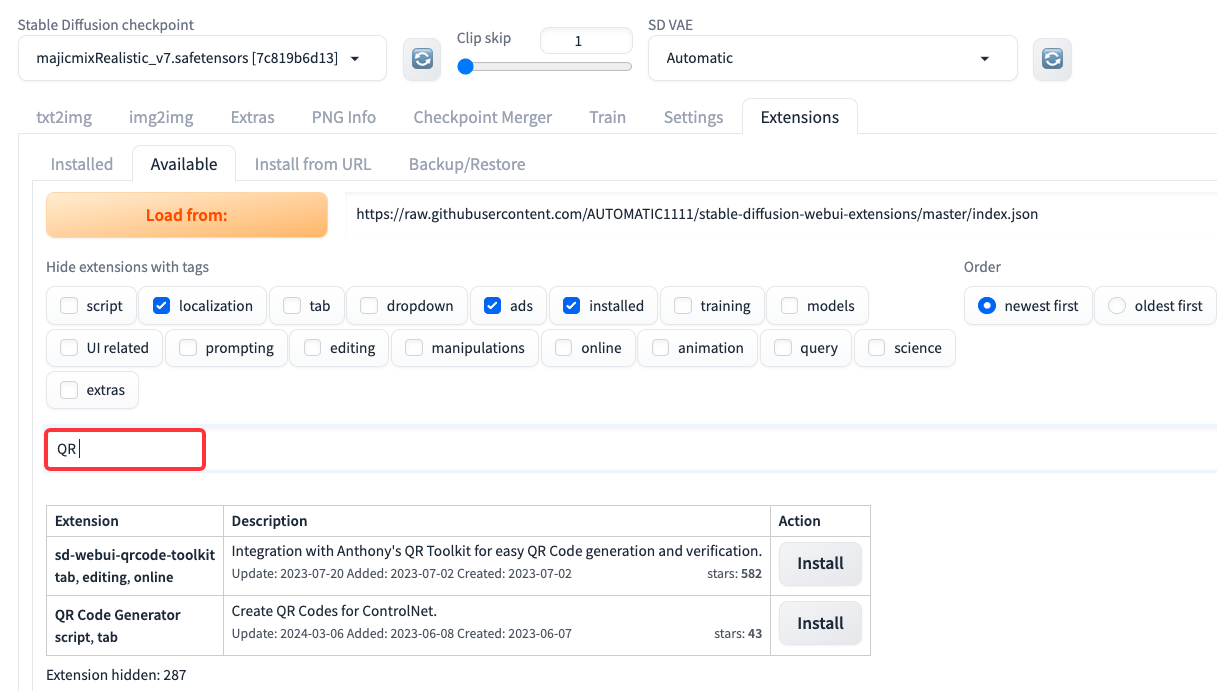Refresh the Stable Diffusion checkpoint list

click(x=422, y=59)
